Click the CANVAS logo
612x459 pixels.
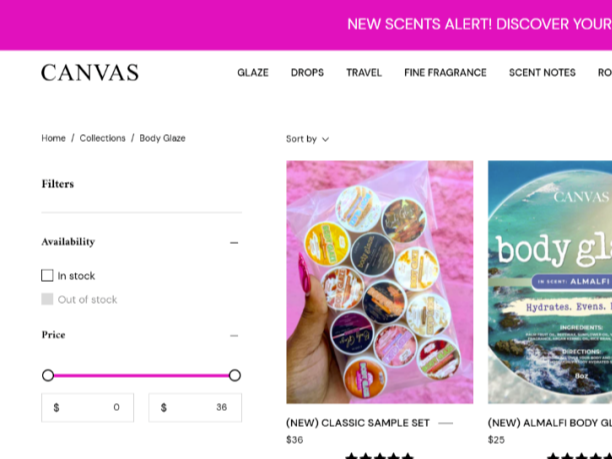pos(90,73)
